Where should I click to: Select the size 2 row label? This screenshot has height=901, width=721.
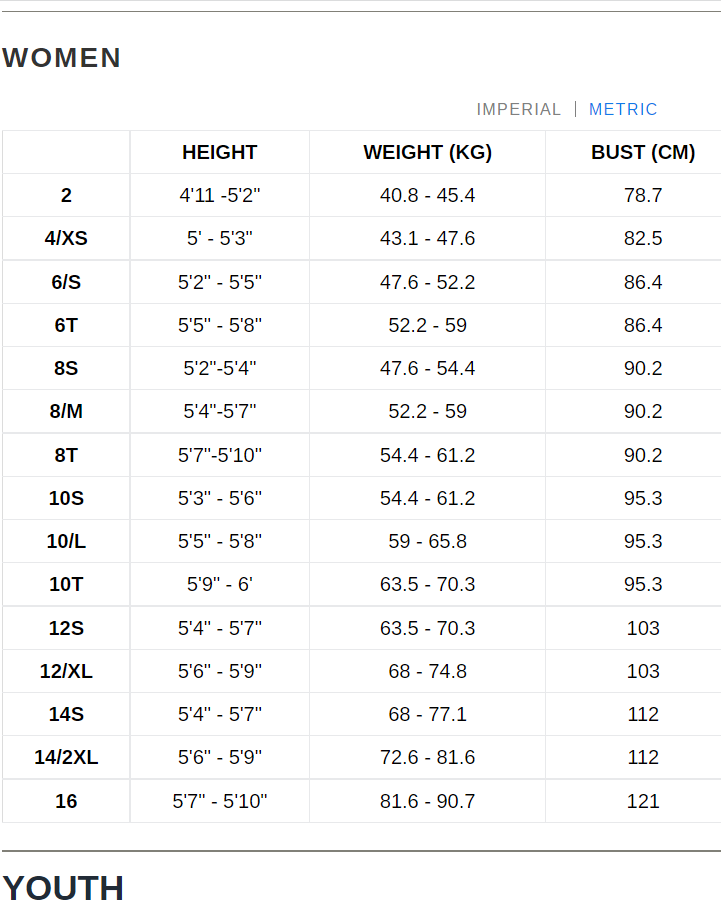pyautogui.click(x=66, y=195)
